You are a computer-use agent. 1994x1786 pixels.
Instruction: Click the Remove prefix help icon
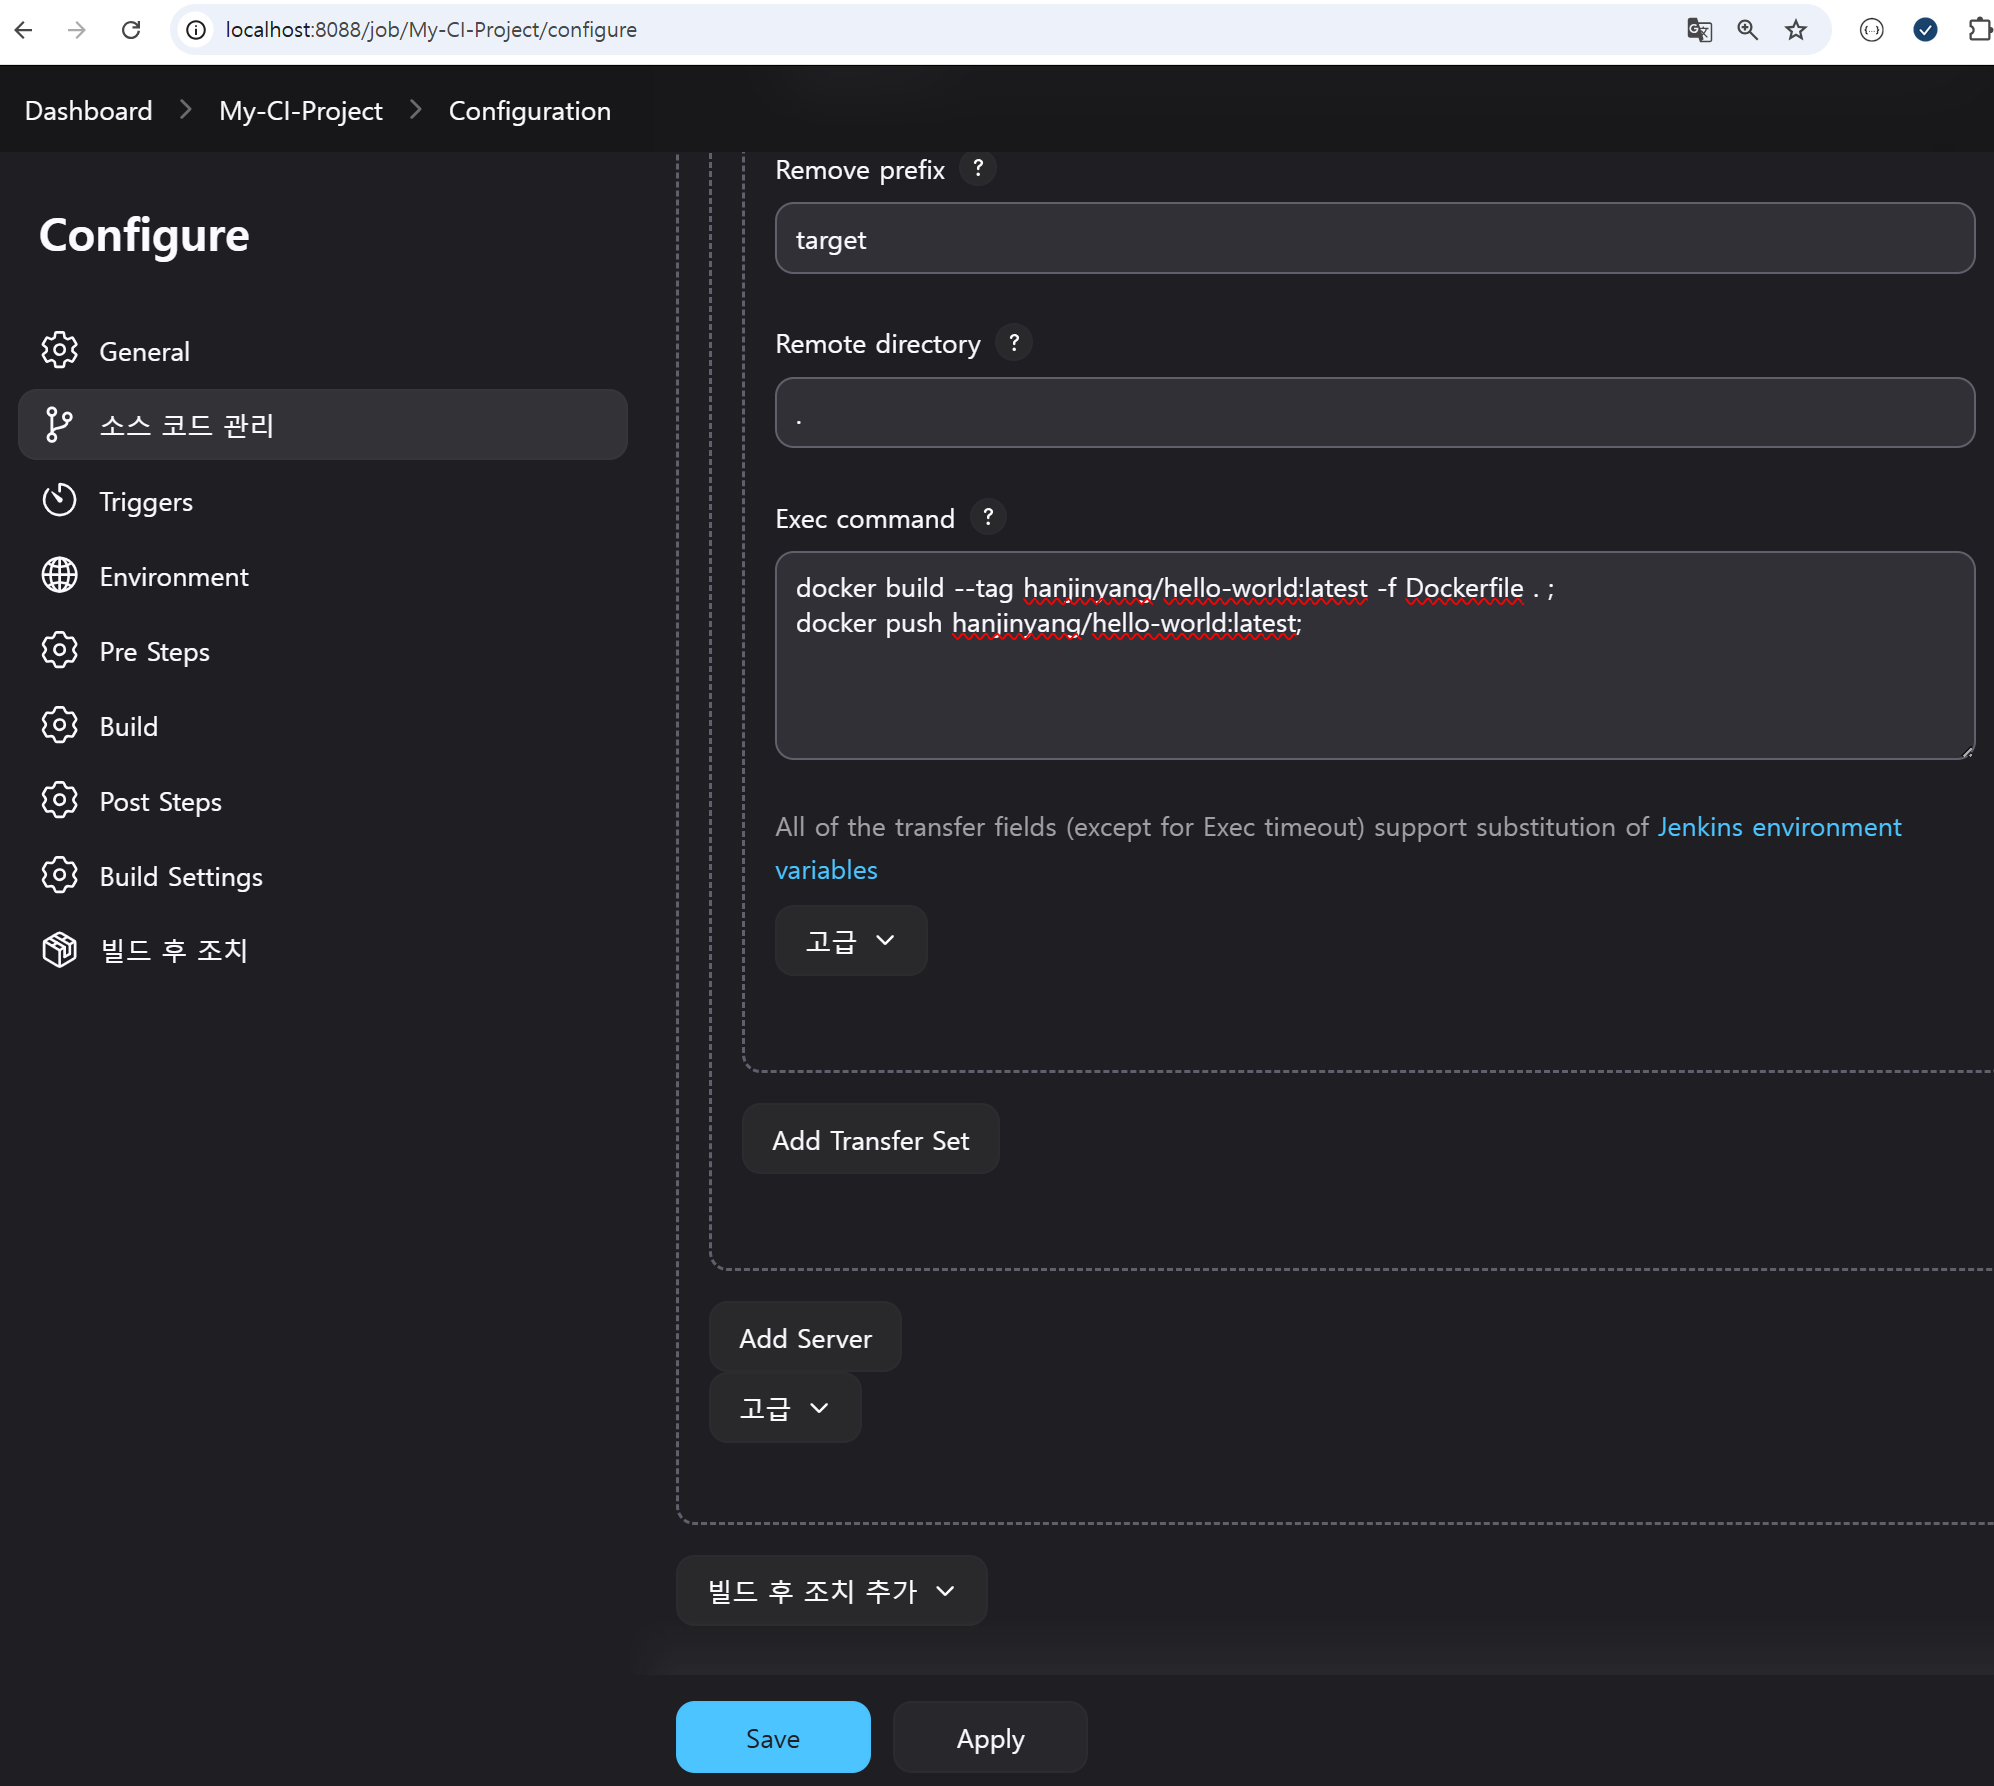978,168
